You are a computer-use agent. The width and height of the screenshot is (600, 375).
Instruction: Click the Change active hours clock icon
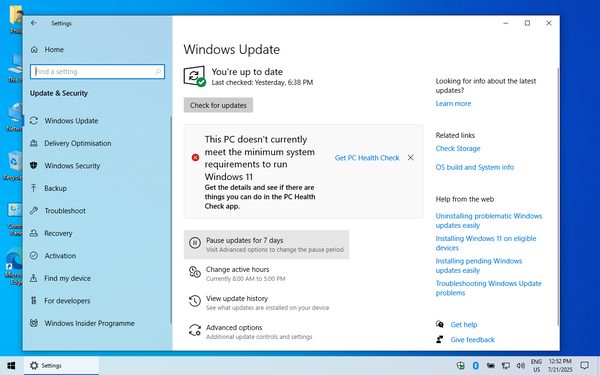pyautogui.click(x=195, y=272)
